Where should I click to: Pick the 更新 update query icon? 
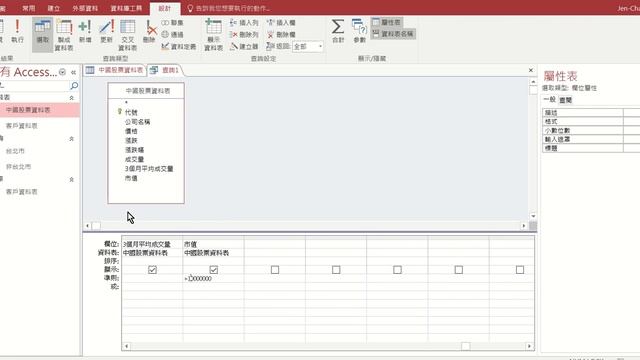(106, 32)
